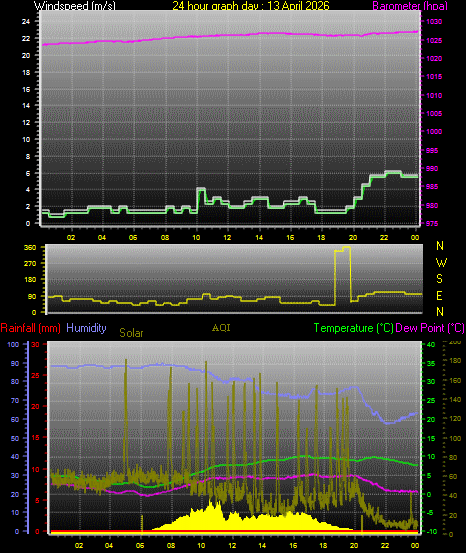The image size is (466, 553).
Task: Click the red 30 on rainfall axis
Action: coord(36,344)
